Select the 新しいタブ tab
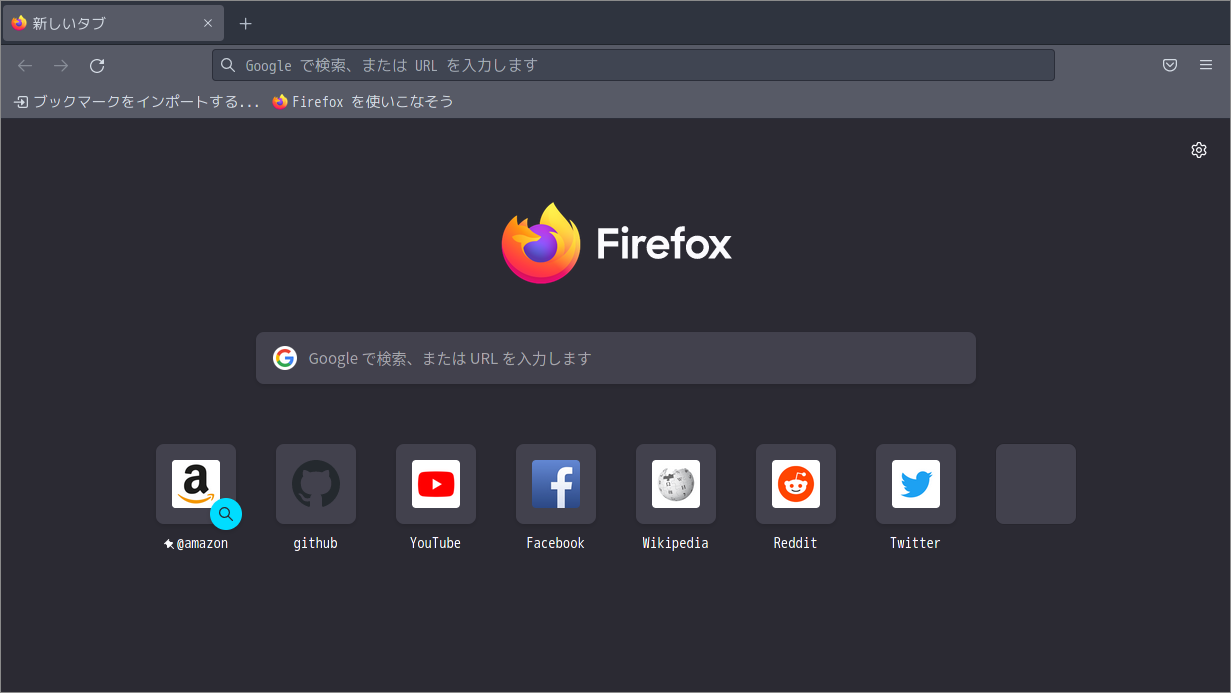1231x693 pixels. click(x=113, y=23)
